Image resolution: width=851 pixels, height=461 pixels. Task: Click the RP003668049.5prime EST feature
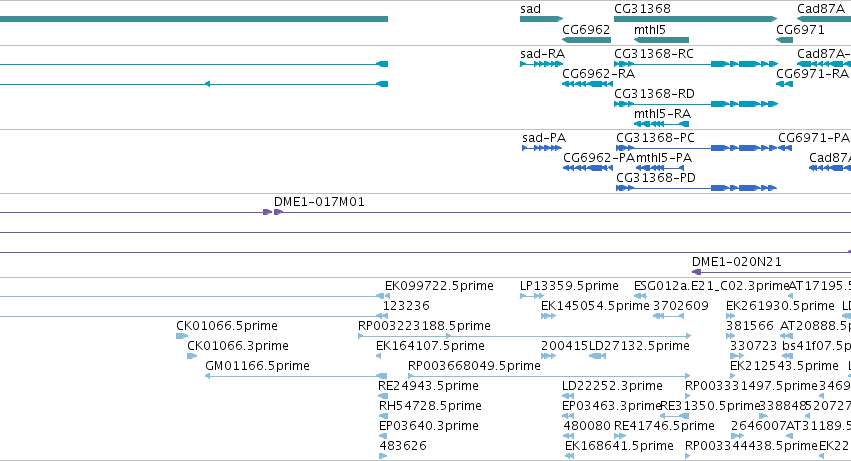[549, 376]
